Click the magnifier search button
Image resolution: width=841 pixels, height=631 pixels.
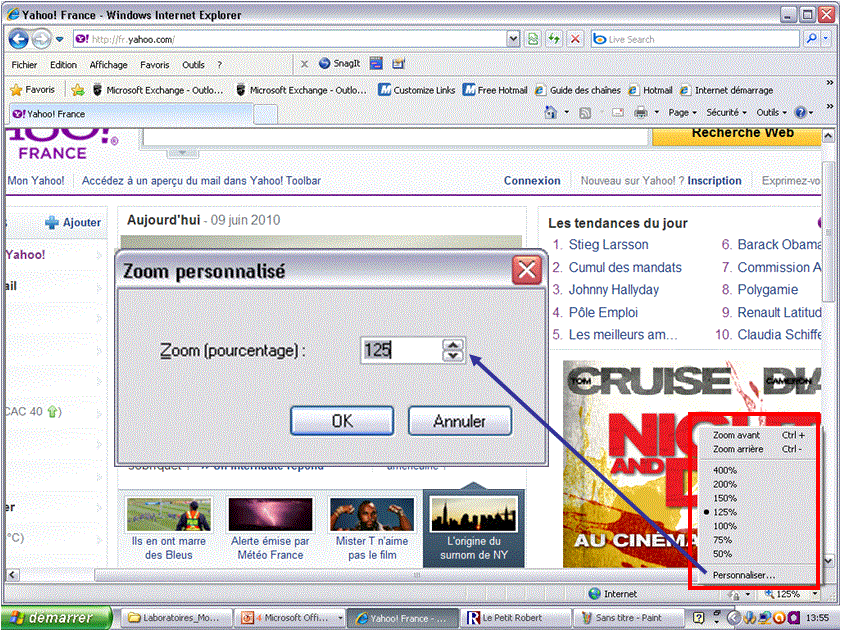pyautogui.click(x=812, y=39)
